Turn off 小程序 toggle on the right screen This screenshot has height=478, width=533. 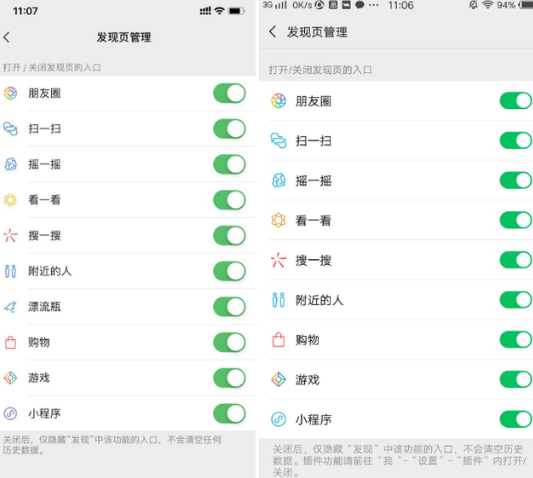coord(516,419)
